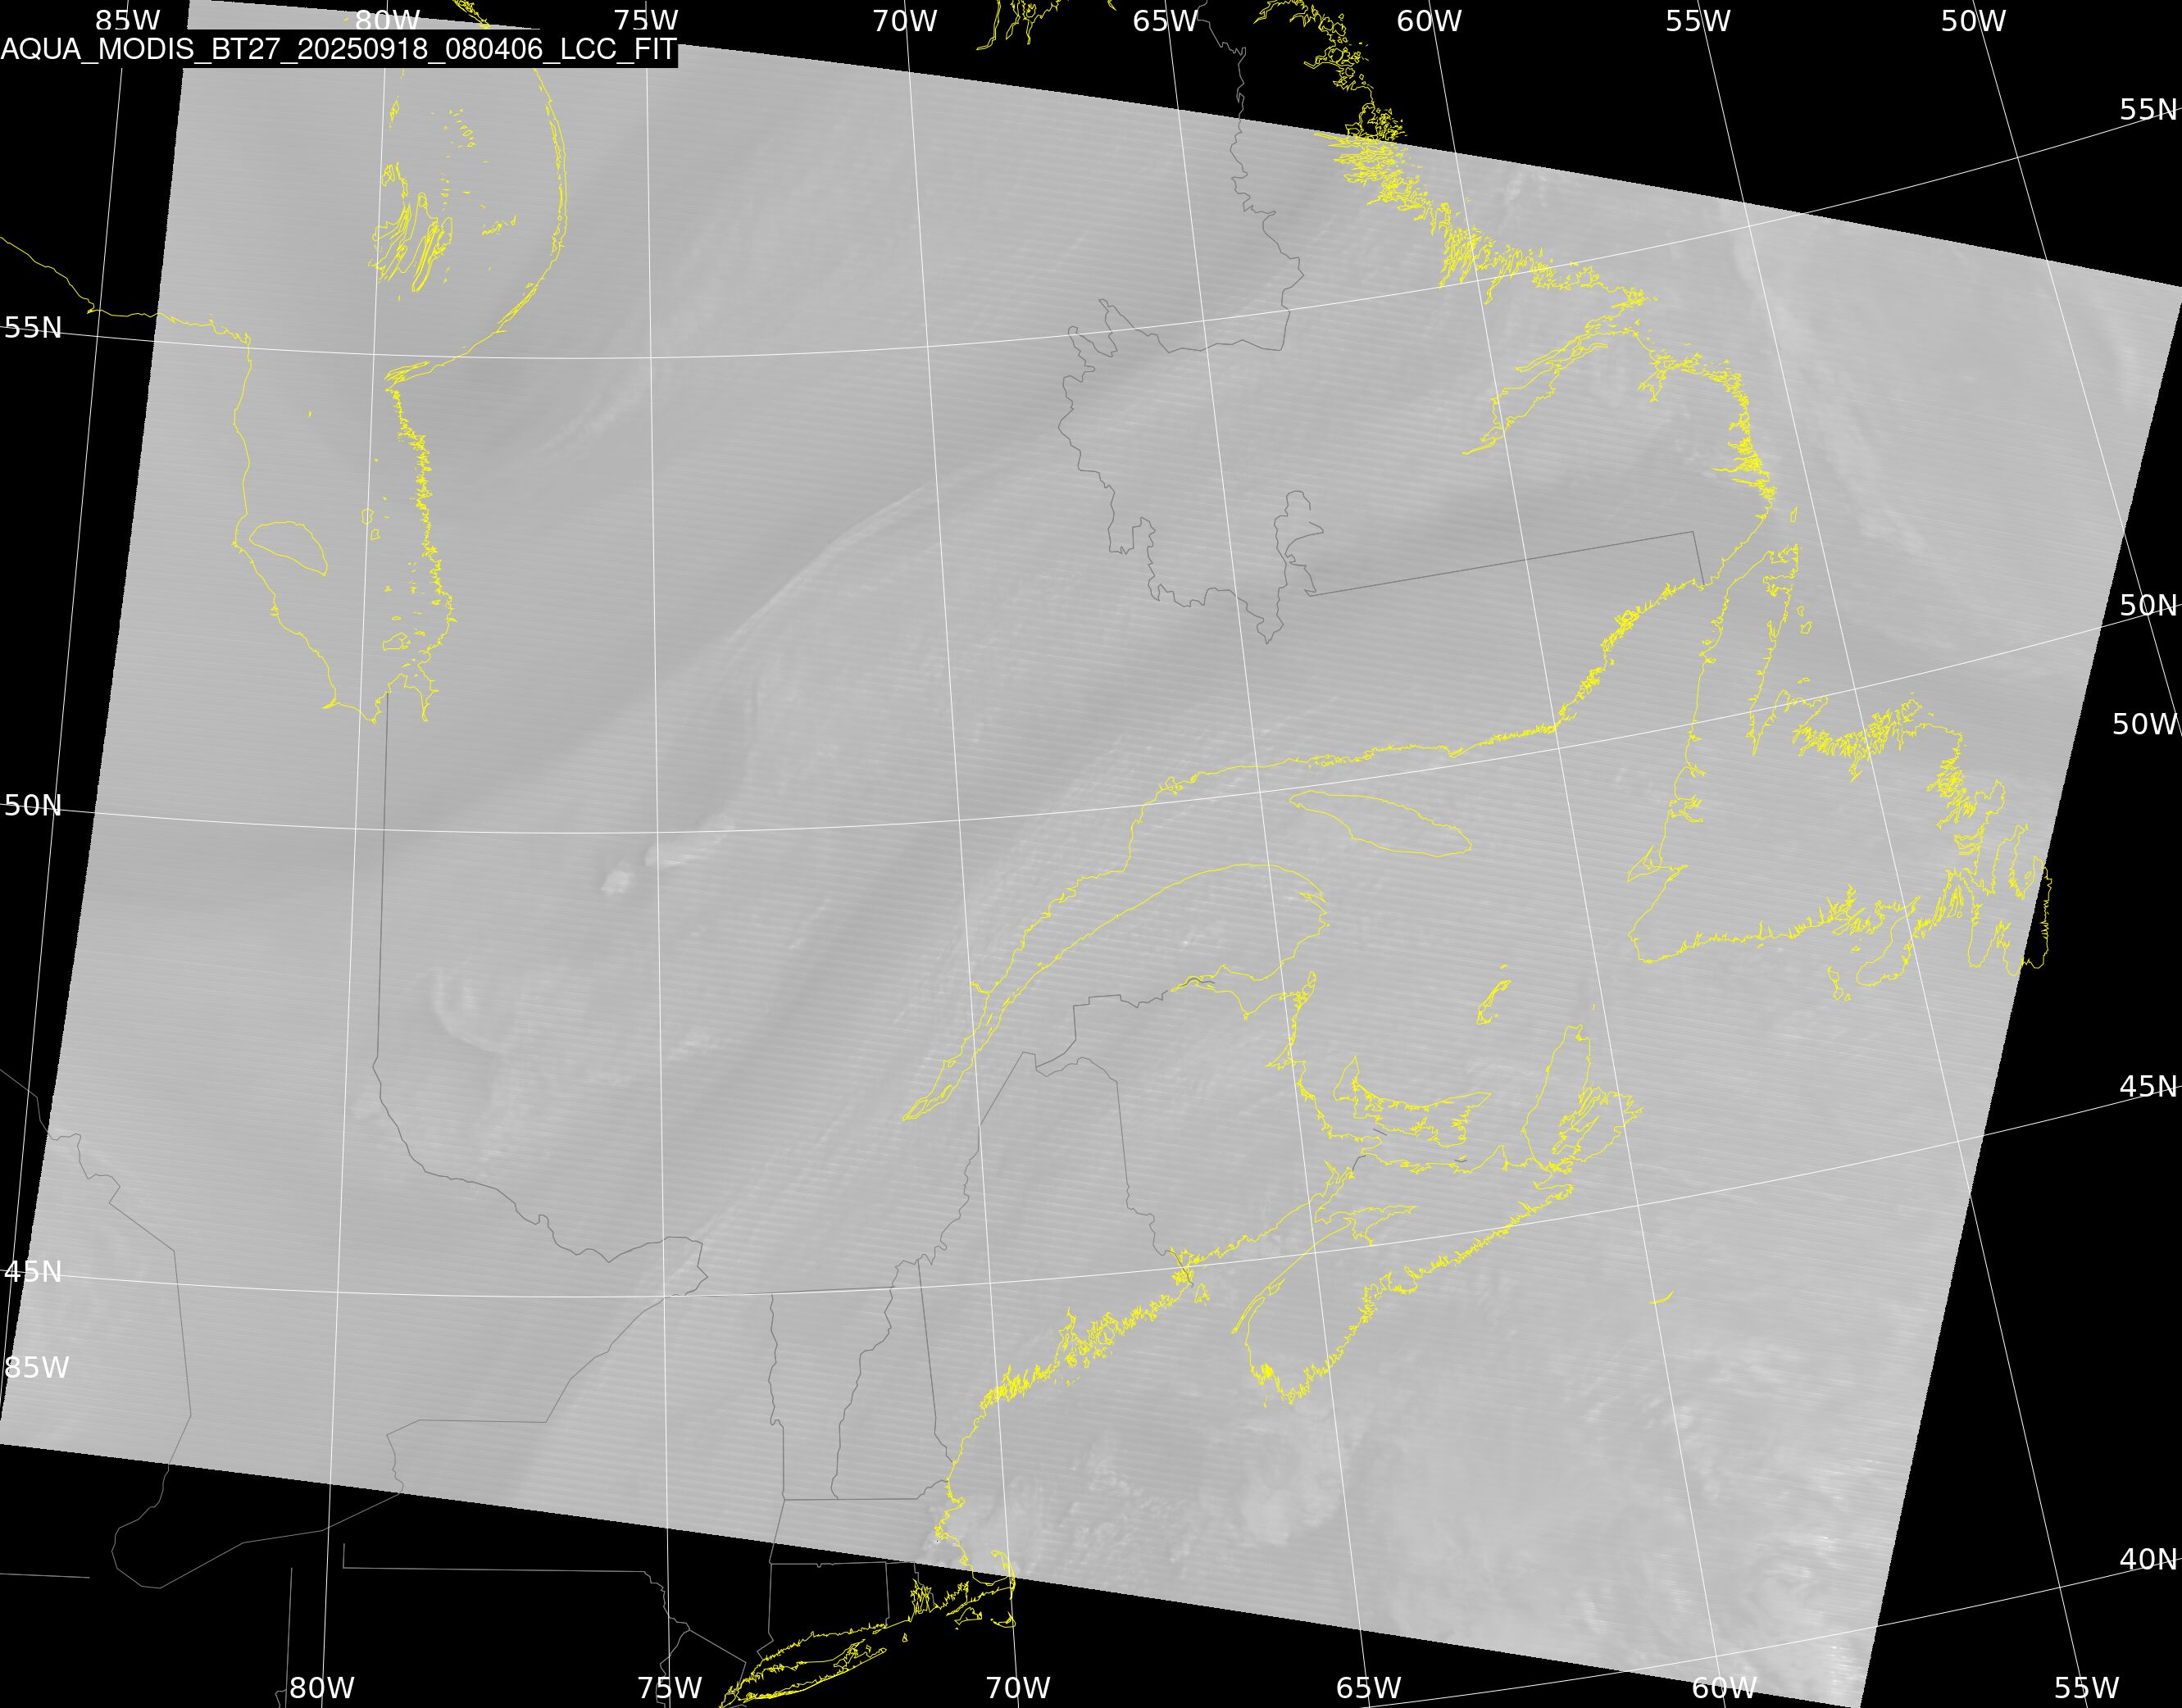Click the AQUA_MODIS_BT27_20250918_080406_LCC_FIT title label
2182x1708 pixels.
click(339, 50)
